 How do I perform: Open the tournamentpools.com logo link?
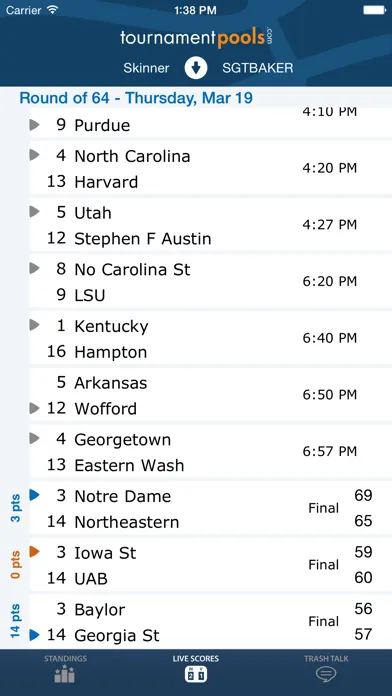[x=196, y=38]
